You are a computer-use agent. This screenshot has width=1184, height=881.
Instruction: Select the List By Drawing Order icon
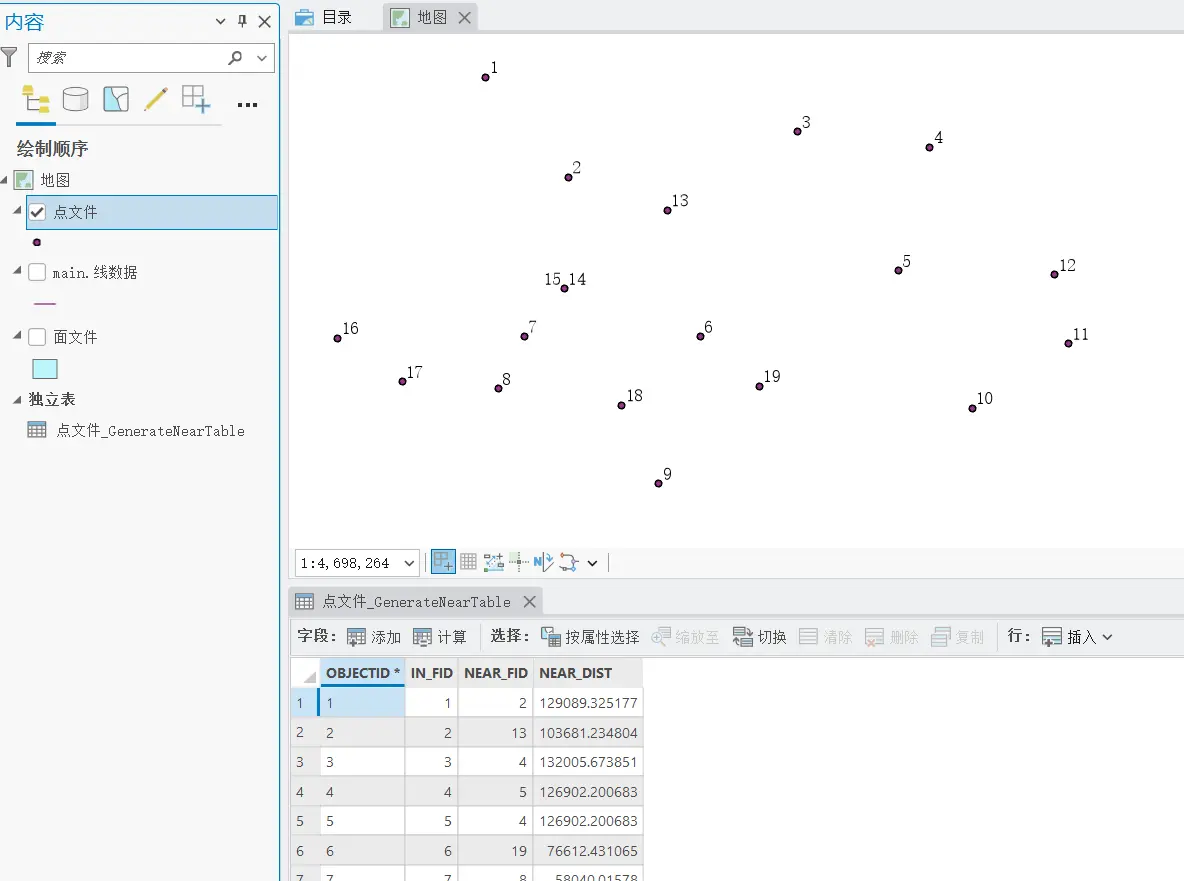pyautogui.click(x=36, y=100)
